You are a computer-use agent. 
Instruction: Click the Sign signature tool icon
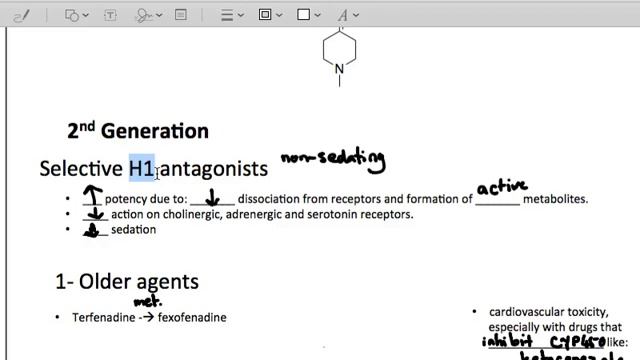pos(144,16)
